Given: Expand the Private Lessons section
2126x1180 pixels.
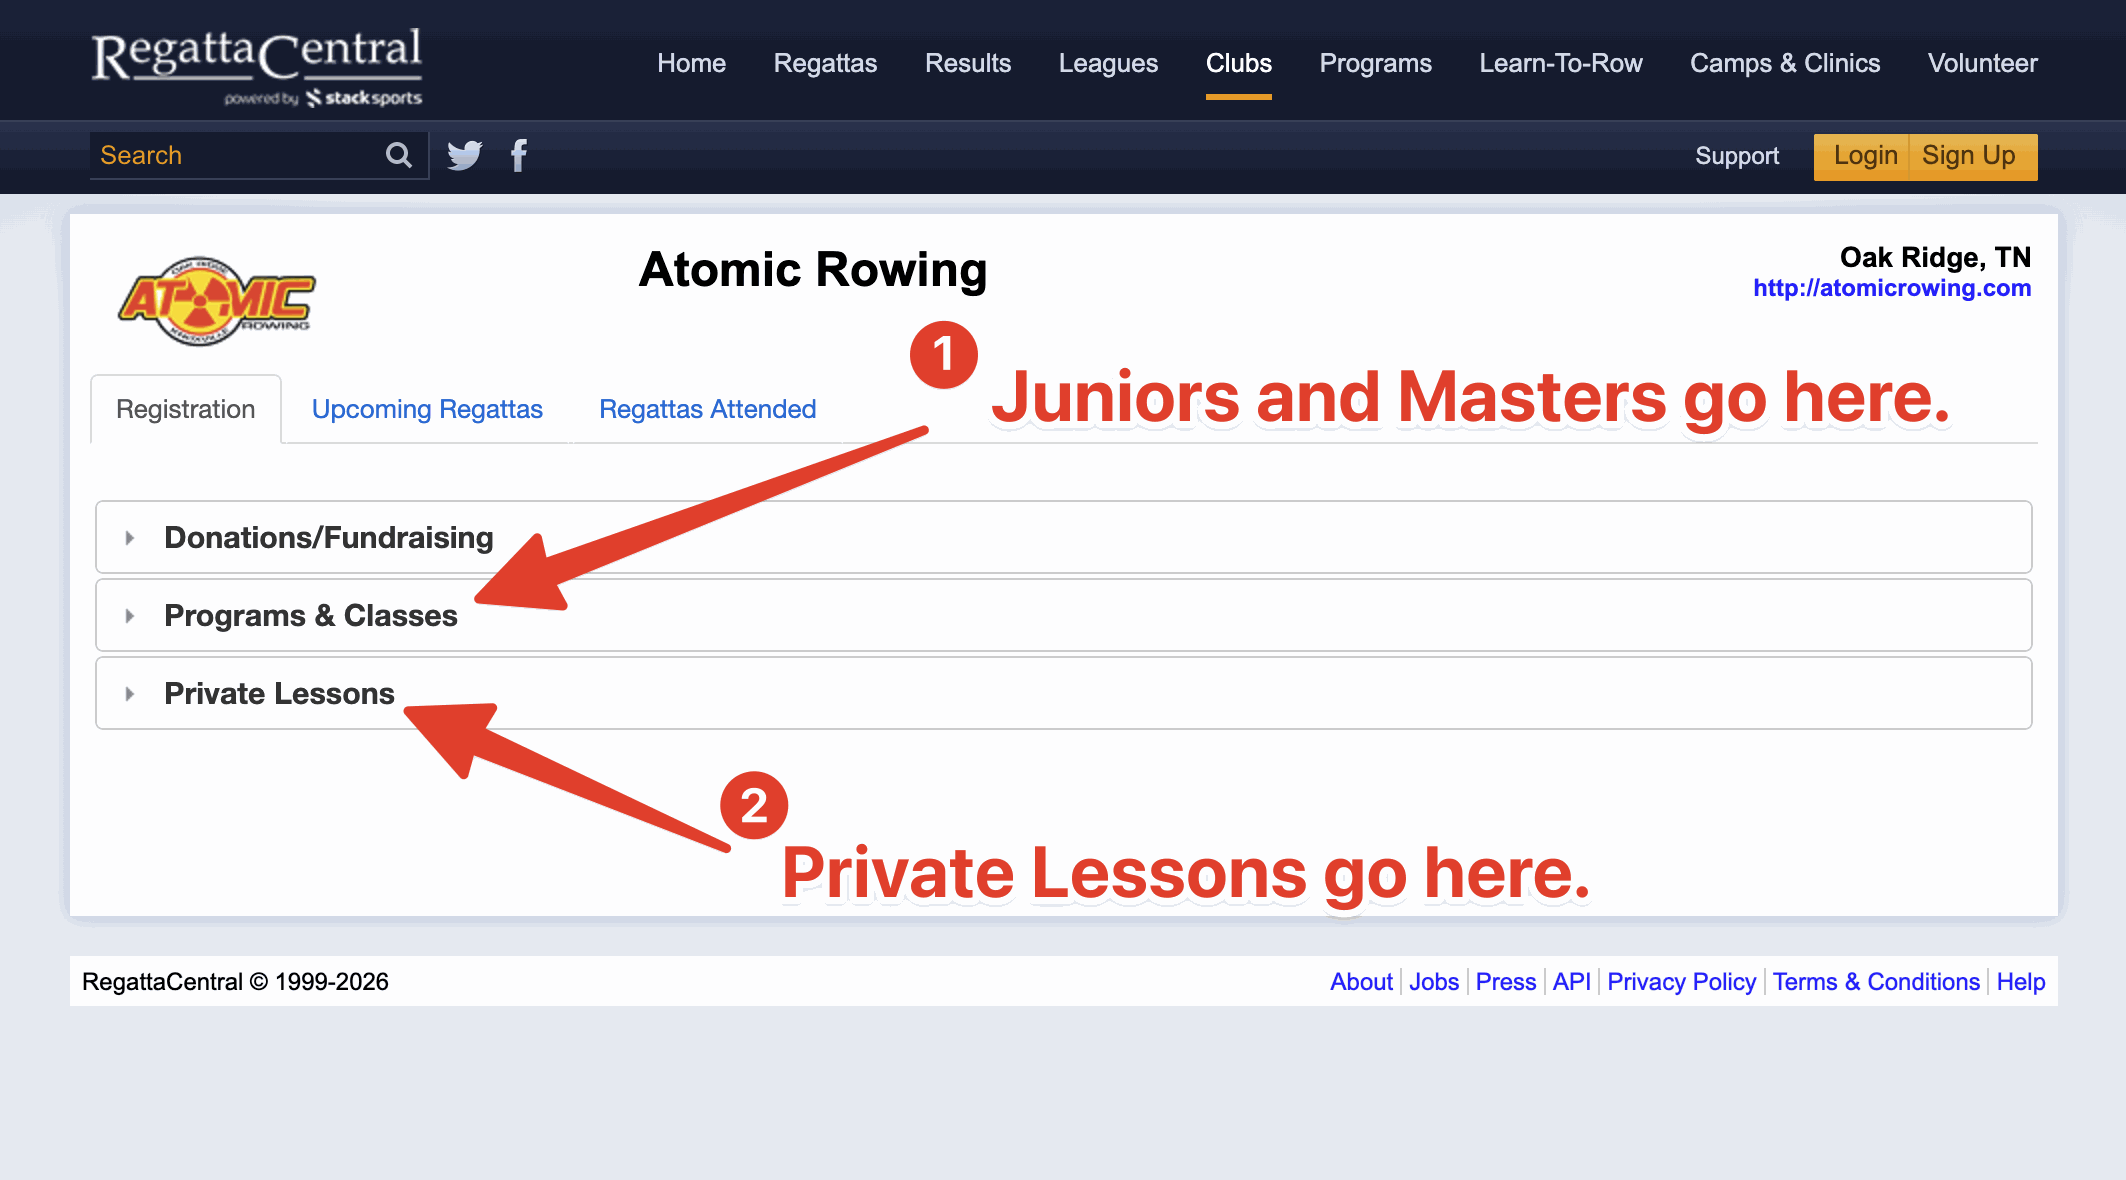Looking at the screenshot, I should (279, 694).
